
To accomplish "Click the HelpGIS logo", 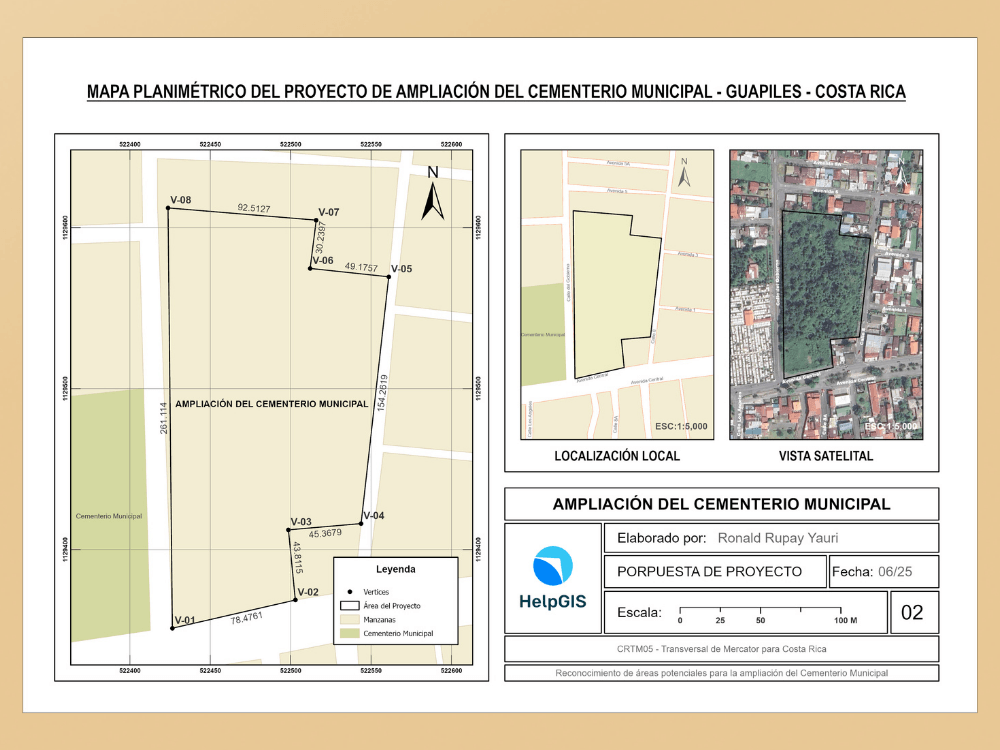I will 552,578.
